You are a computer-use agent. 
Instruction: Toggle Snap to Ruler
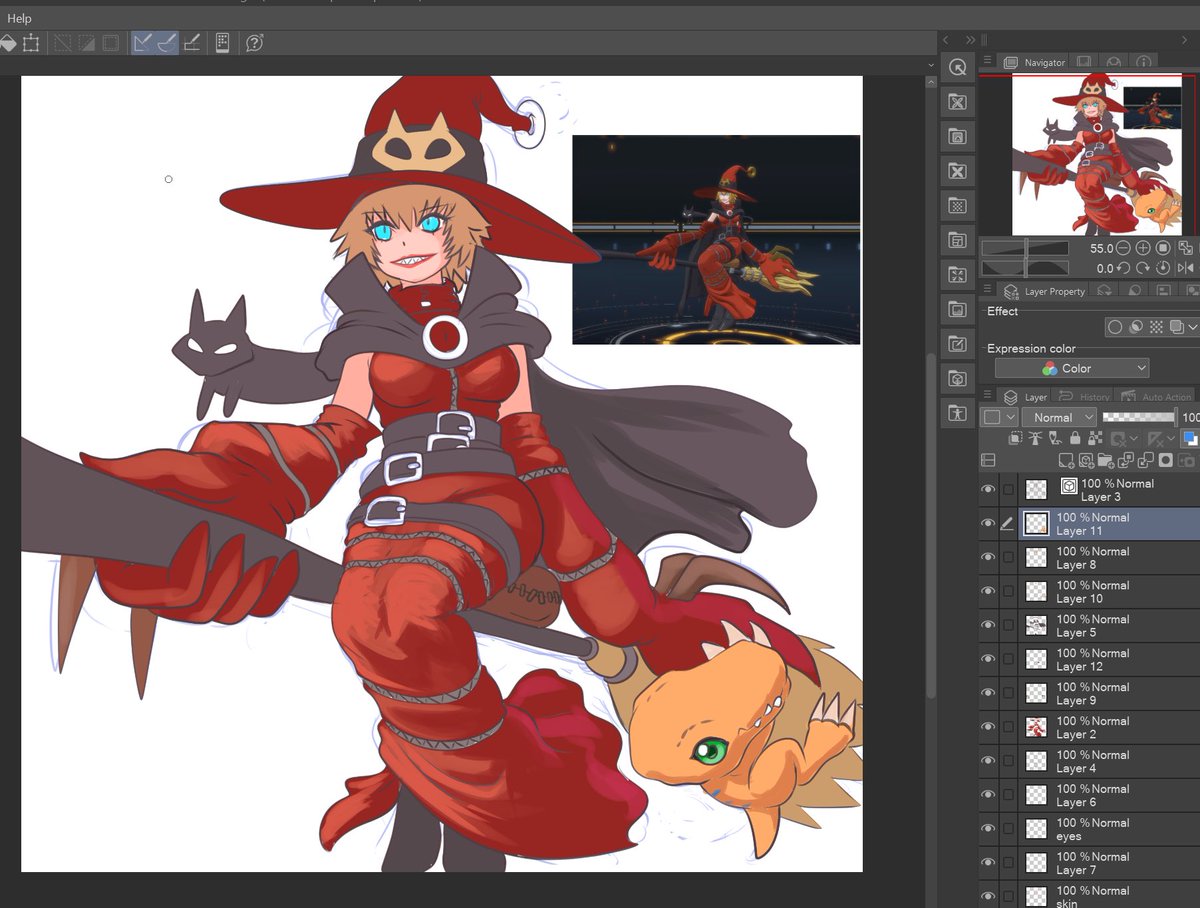(x=143, y=43)
